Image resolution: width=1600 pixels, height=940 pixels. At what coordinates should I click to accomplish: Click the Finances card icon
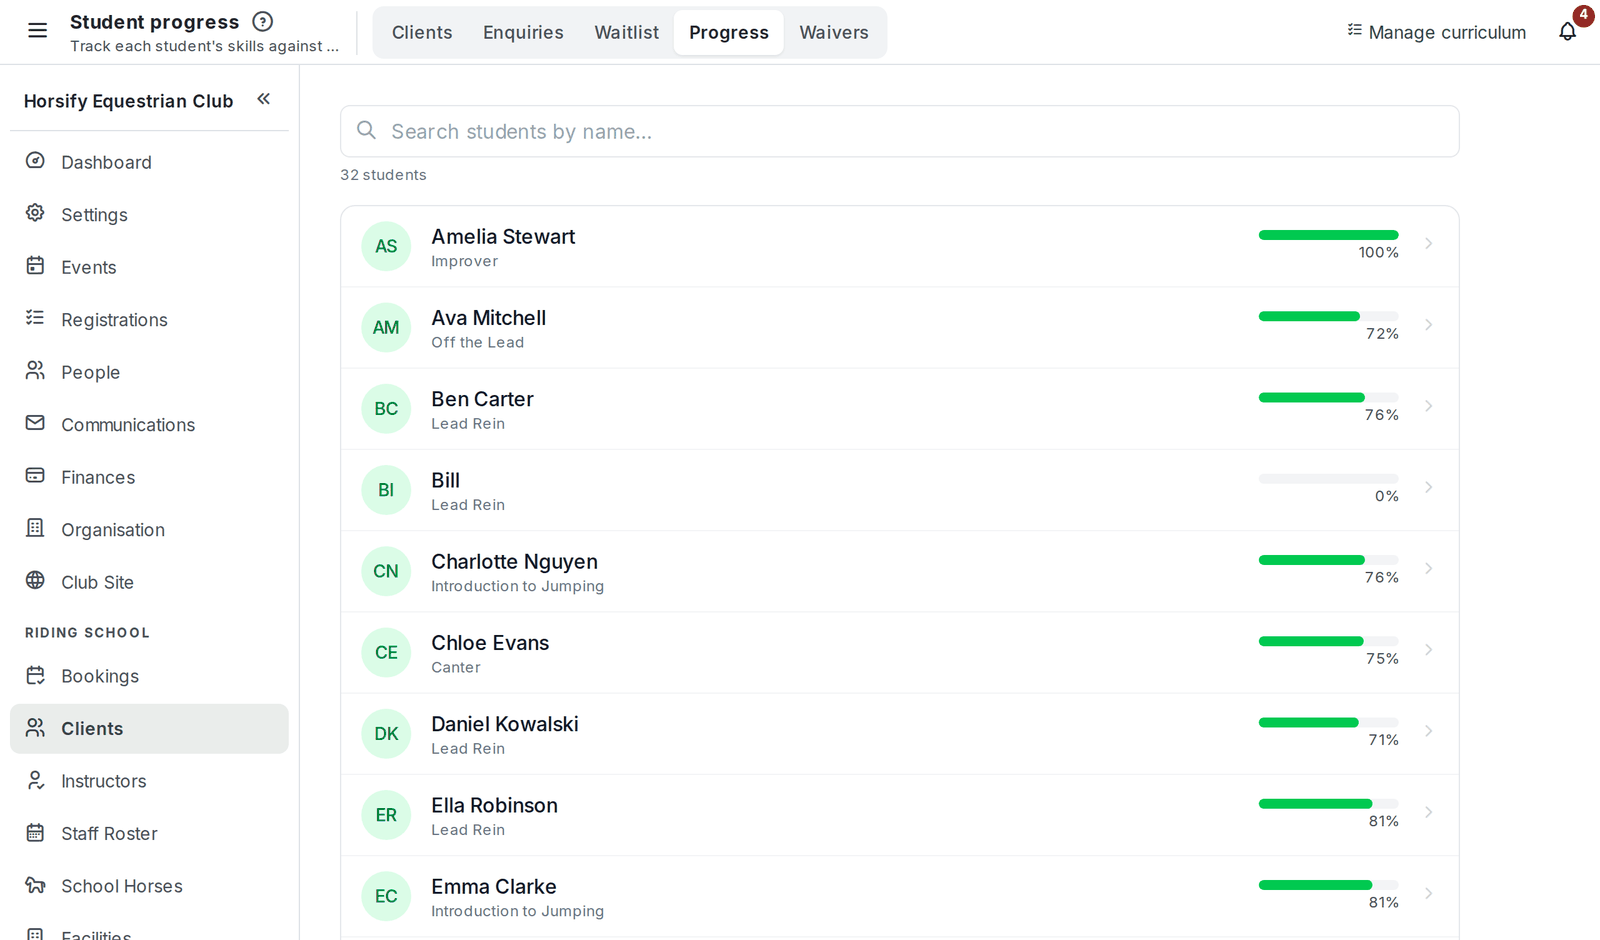coord(35,476)
